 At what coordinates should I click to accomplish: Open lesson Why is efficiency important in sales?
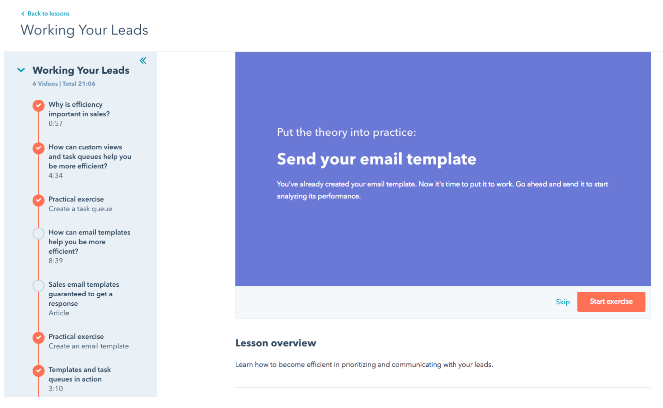click(79, 109)
